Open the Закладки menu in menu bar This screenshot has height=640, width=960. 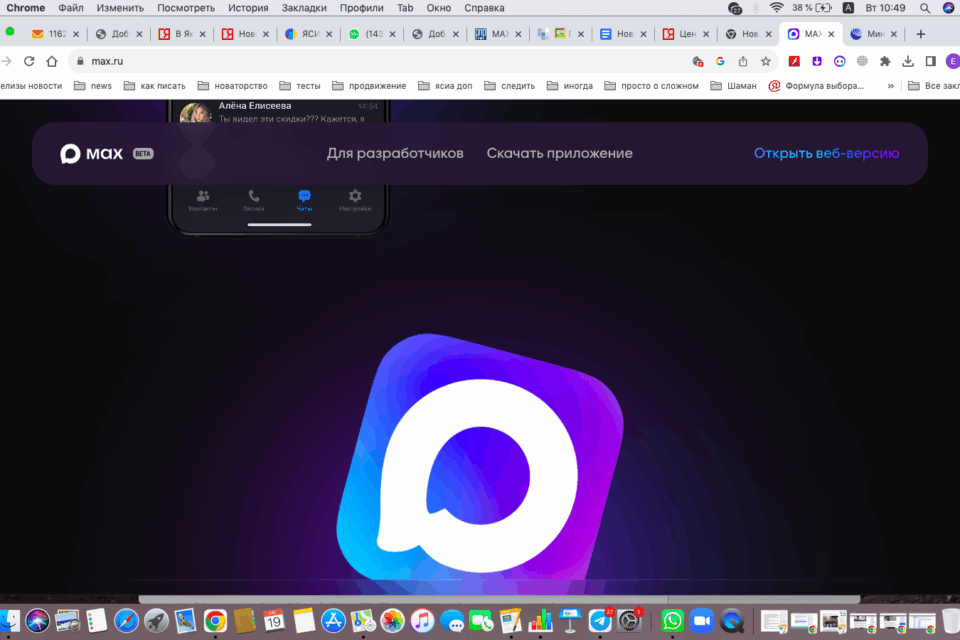[x=304, y=8]
